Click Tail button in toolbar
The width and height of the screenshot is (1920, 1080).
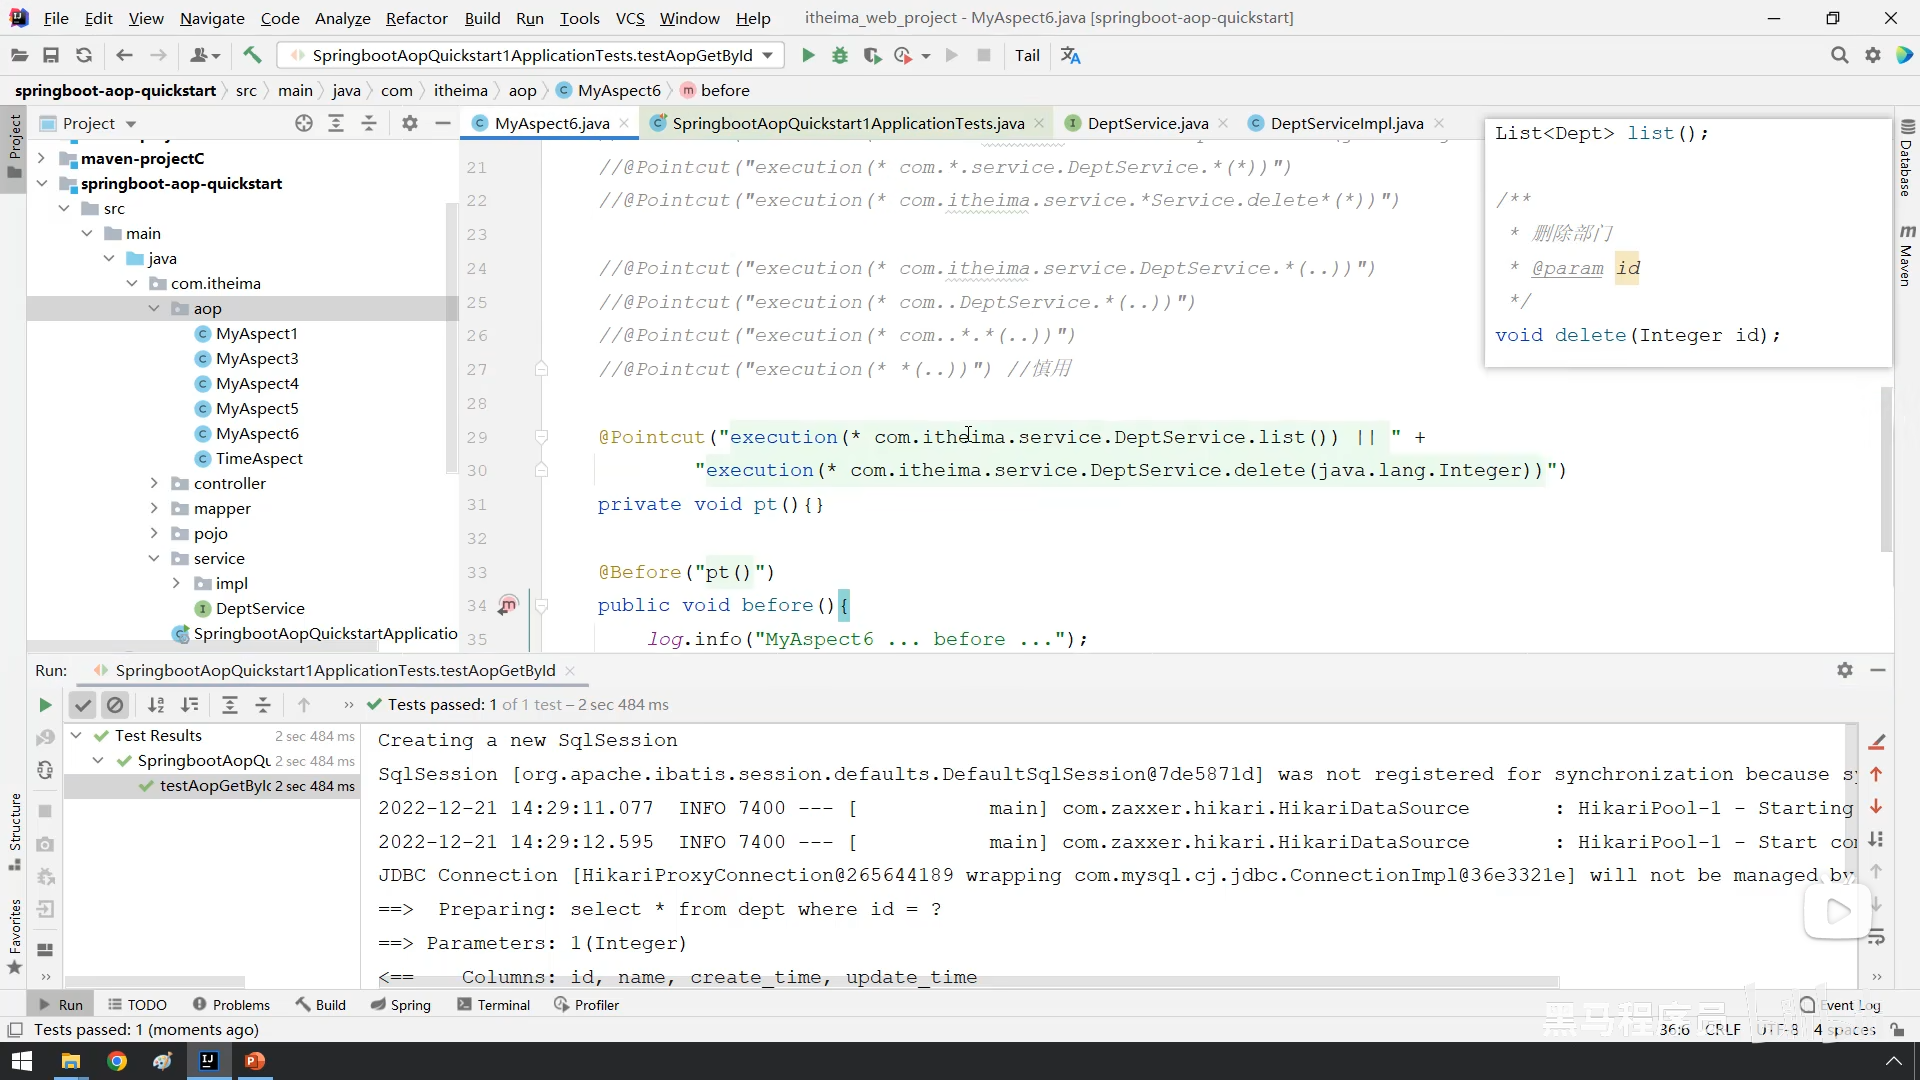click(1027, 56)
